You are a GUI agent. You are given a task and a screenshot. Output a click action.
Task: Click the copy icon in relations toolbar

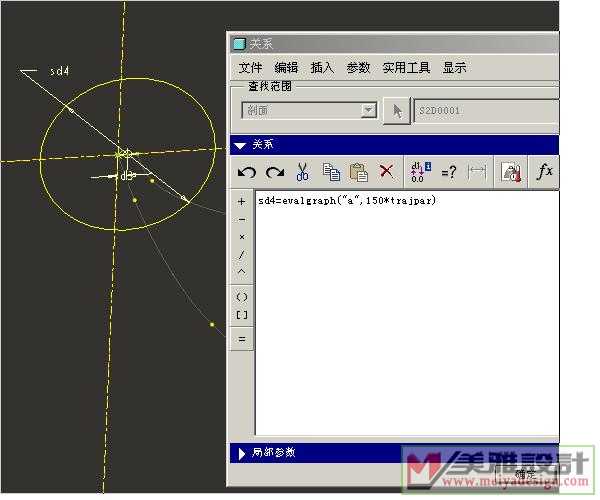(x=331, y=172)
